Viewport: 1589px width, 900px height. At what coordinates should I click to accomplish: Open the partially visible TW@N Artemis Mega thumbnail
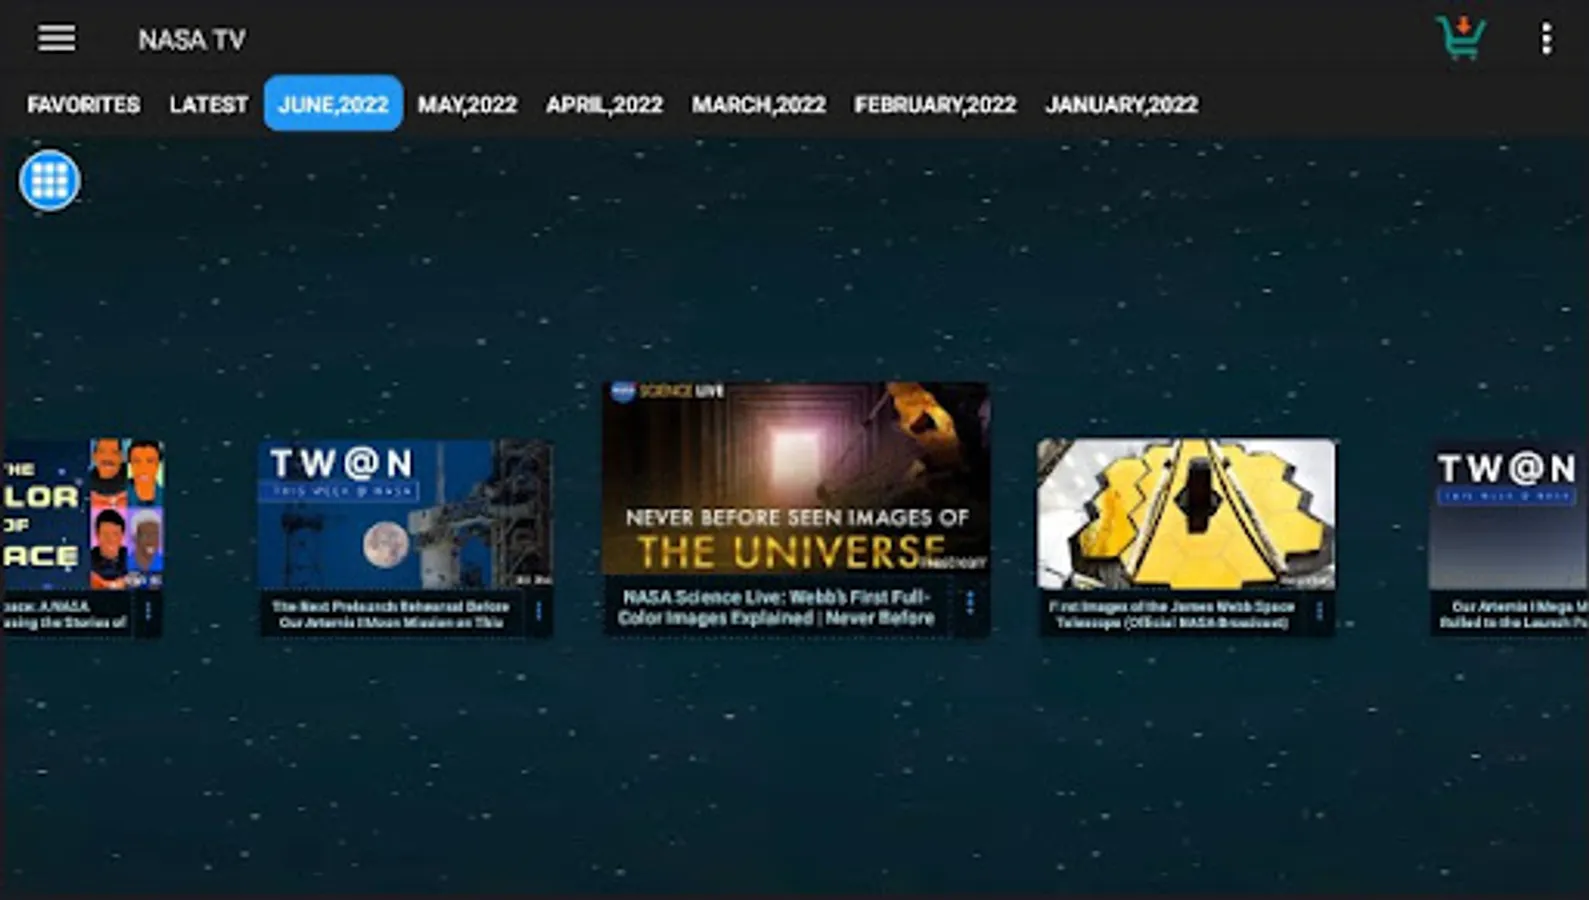1508,515
